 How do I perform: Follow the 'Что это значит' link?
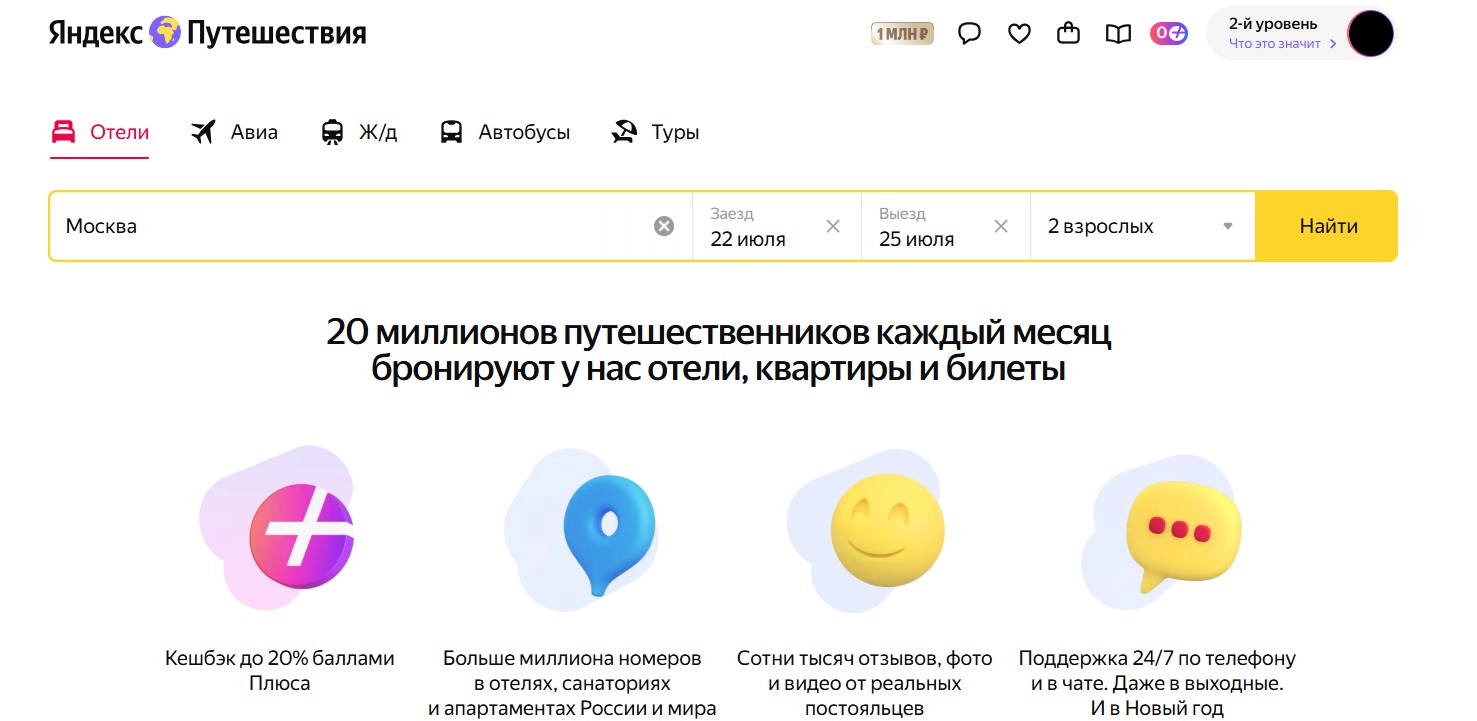click(1283, 44)
